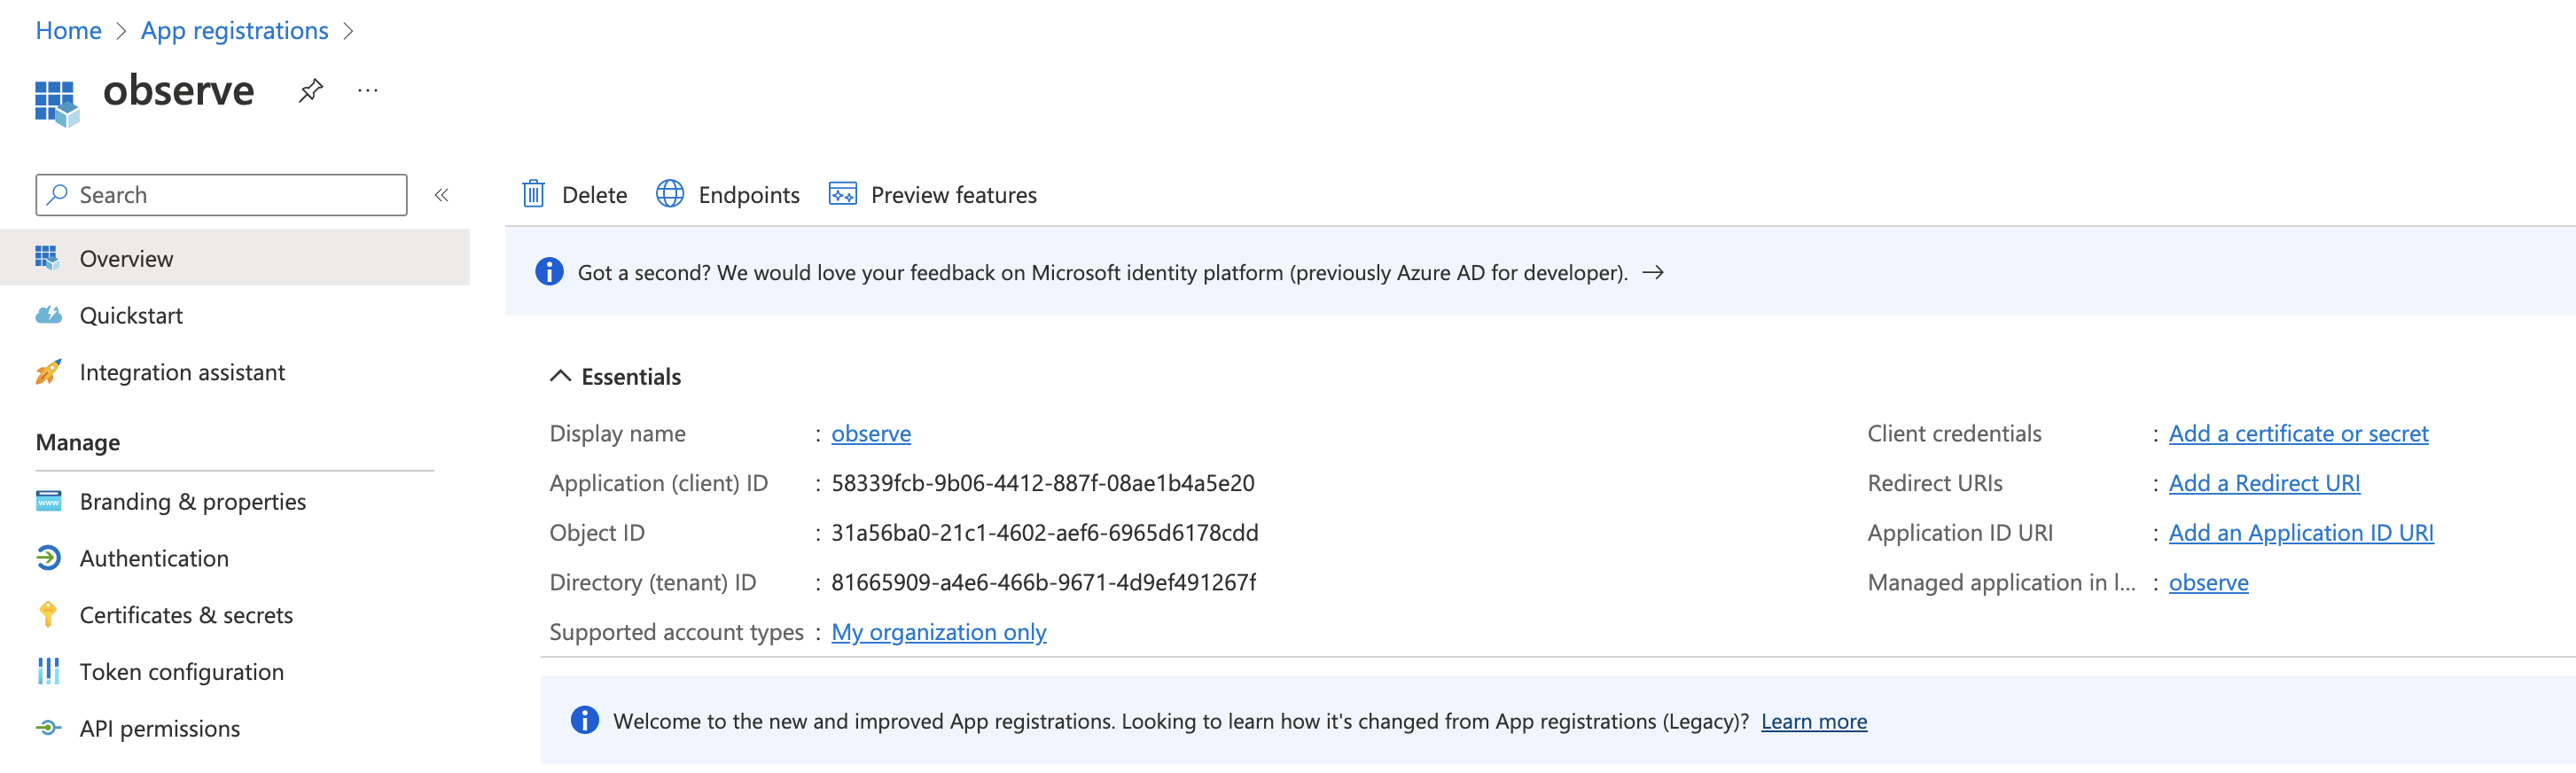Click the Supported account types label

click(676, 632)
